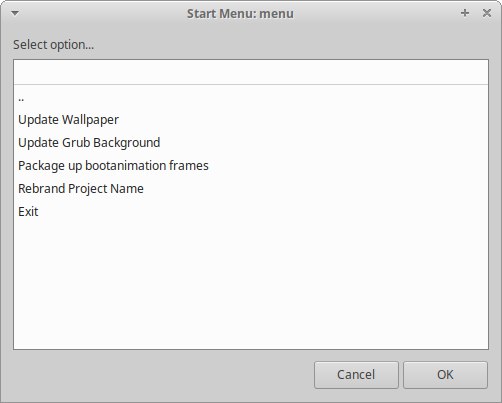The height and width of the screenshot is (403, 502).
Task: Choose Update Grub Background
Action: (251, 143)
